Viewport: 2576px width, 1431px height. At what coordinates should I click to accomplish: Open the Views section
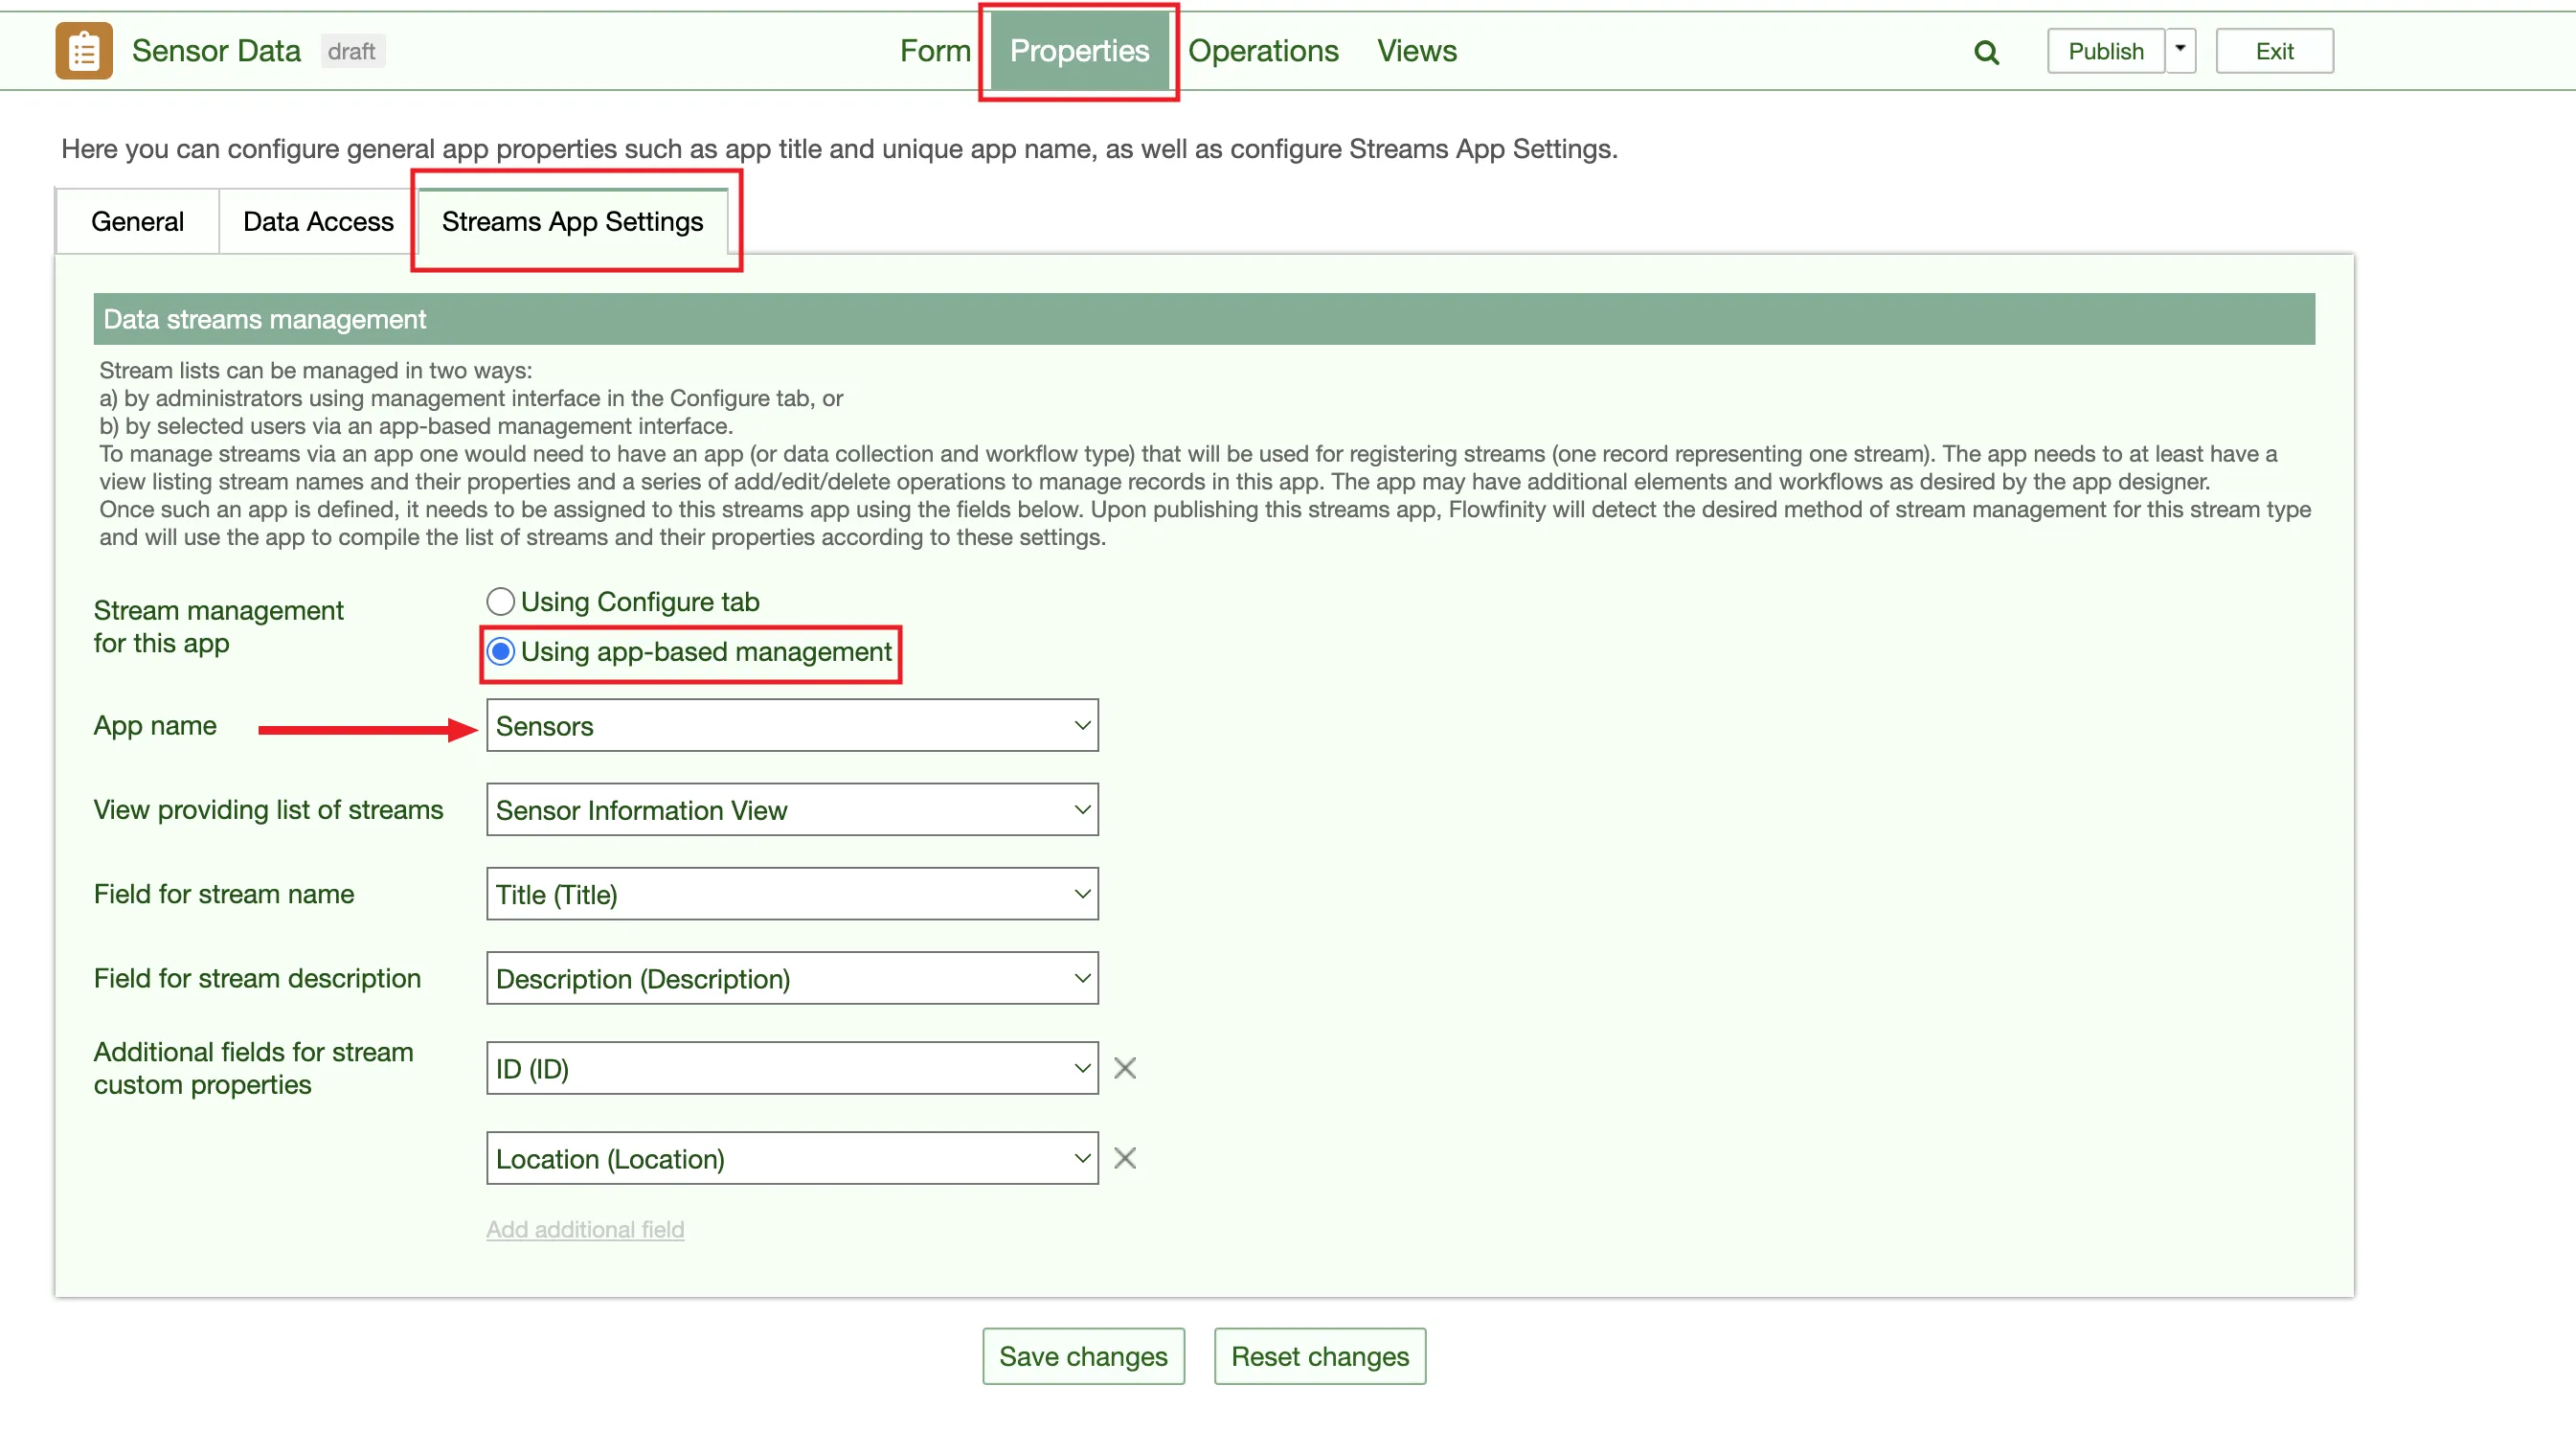click(x=1416, y=51)
